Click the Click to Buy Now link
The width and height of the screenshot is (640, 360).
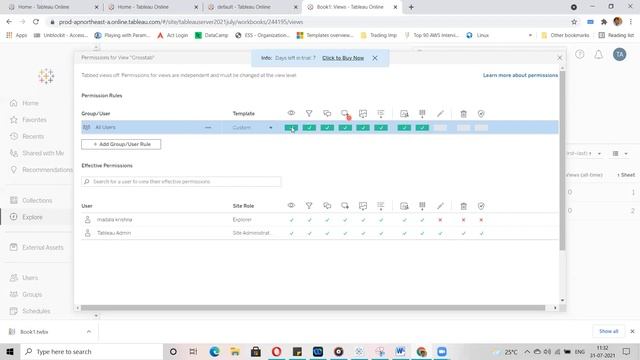pyautogui.click(x=343, y=58)
